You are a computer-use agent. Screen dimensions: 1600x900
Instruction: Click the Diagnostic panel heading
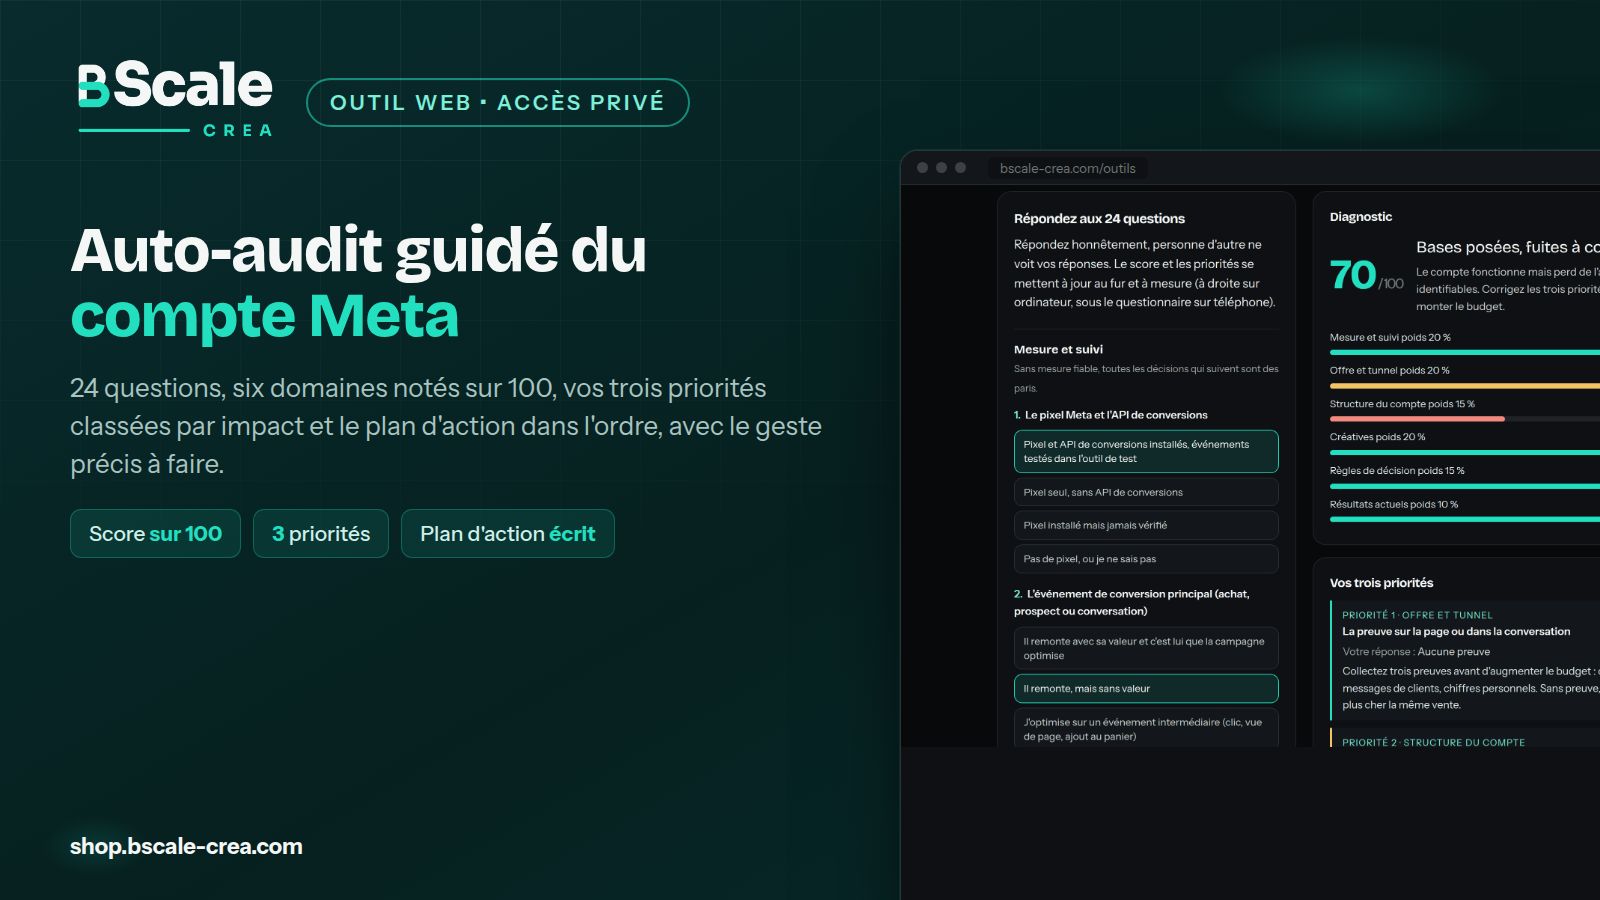click(1361, 216)
